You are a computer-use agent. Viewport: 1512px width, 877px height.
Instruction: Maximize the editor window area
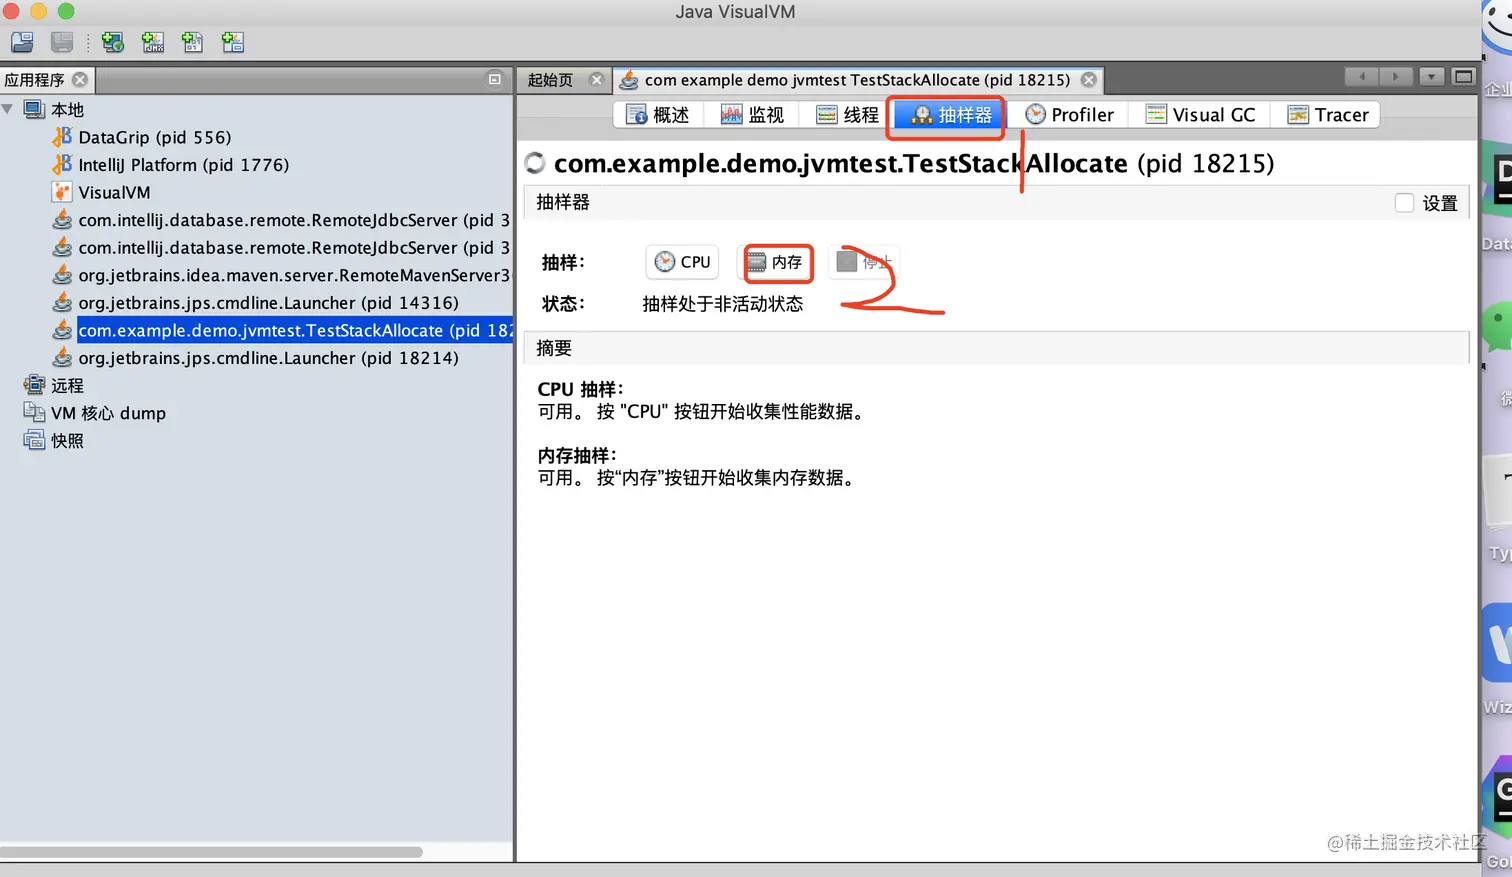tap(1463, 77)
